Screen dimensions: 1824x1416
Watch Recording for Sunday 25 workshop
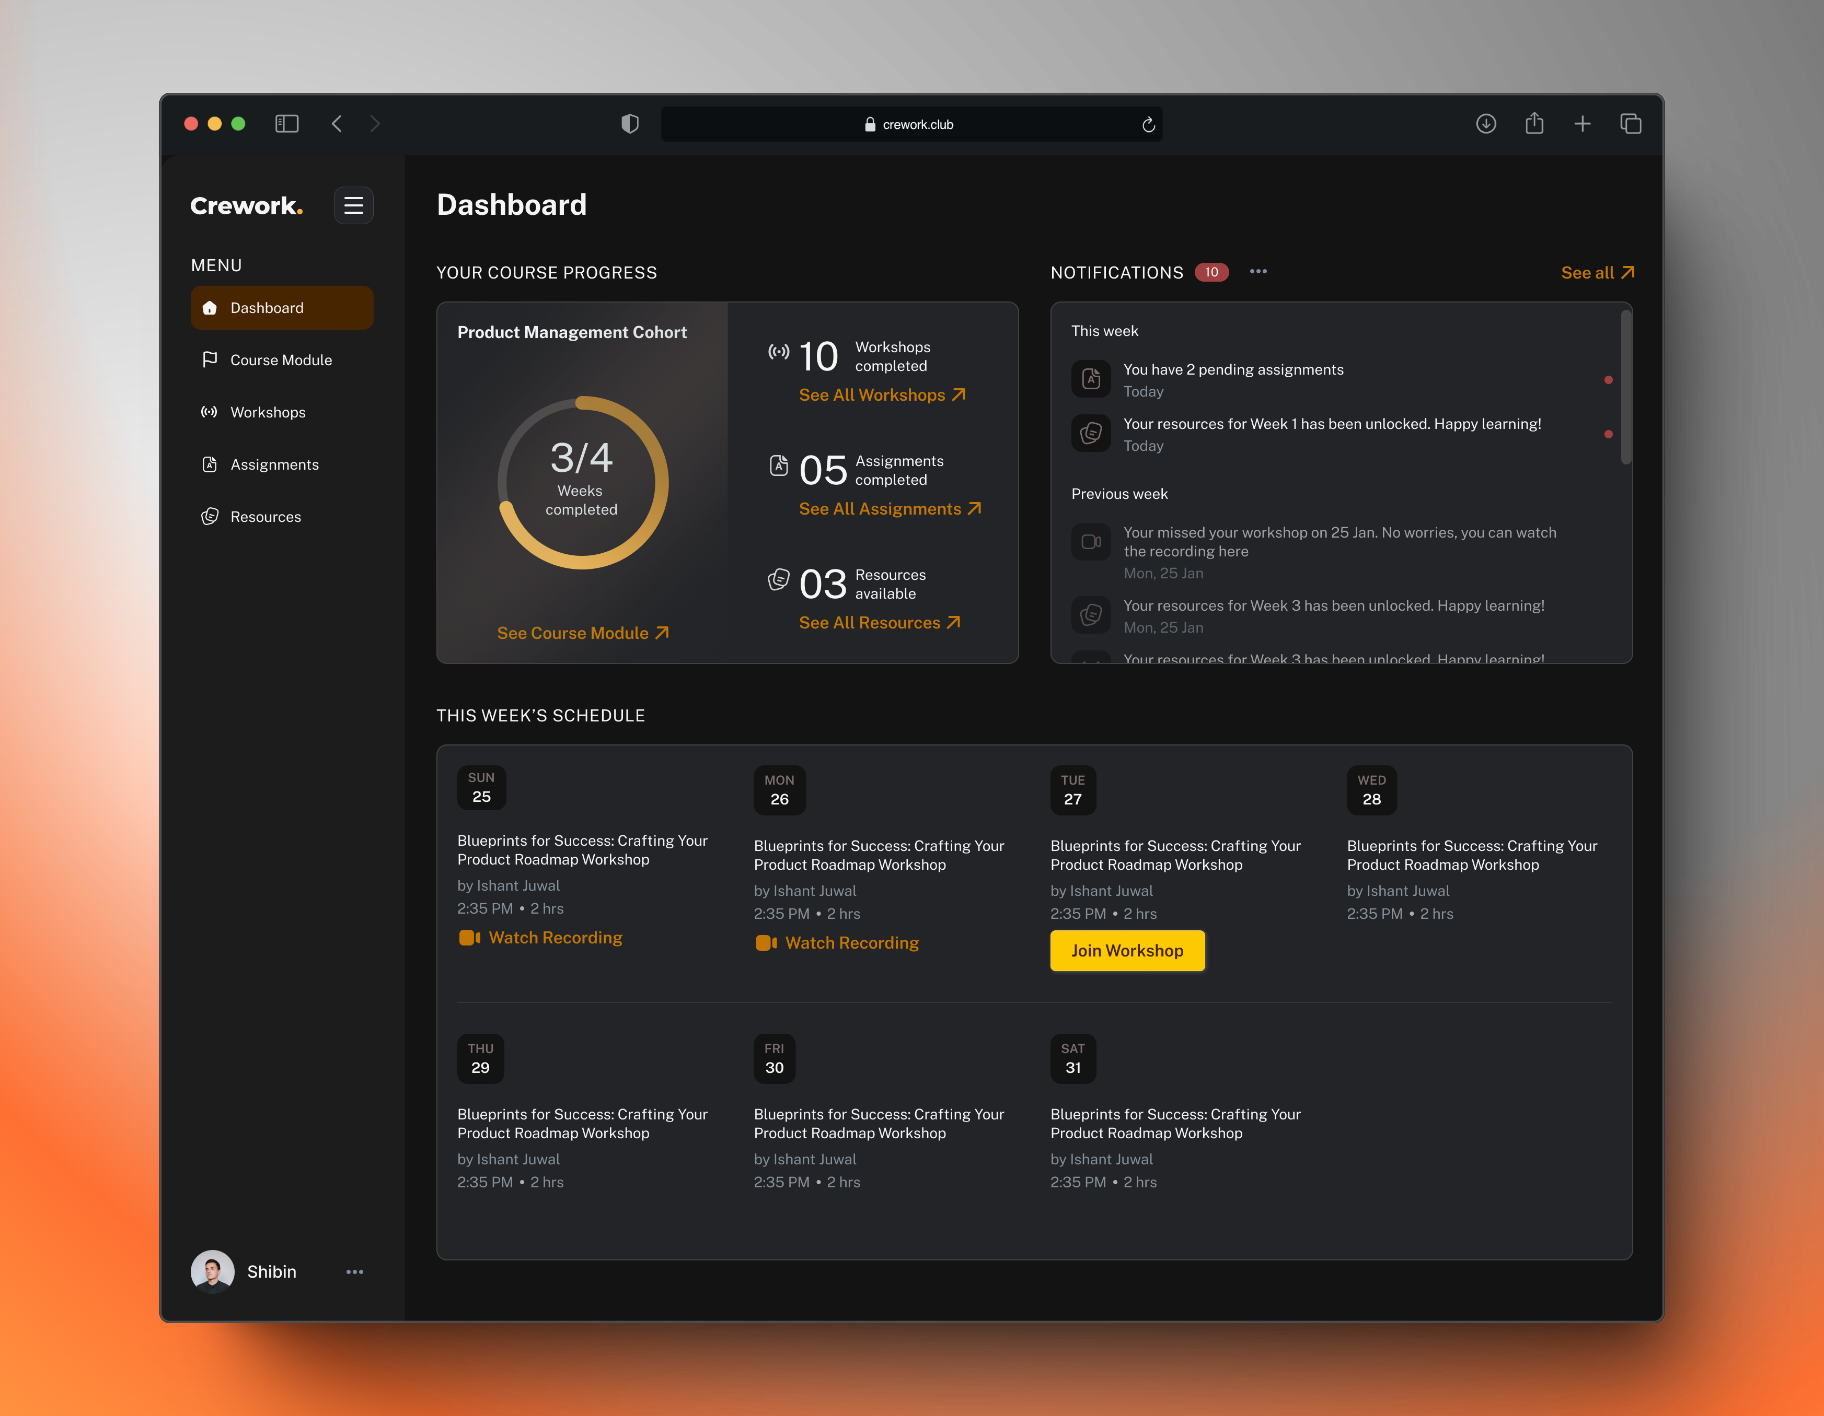click(x=541, y=938)
